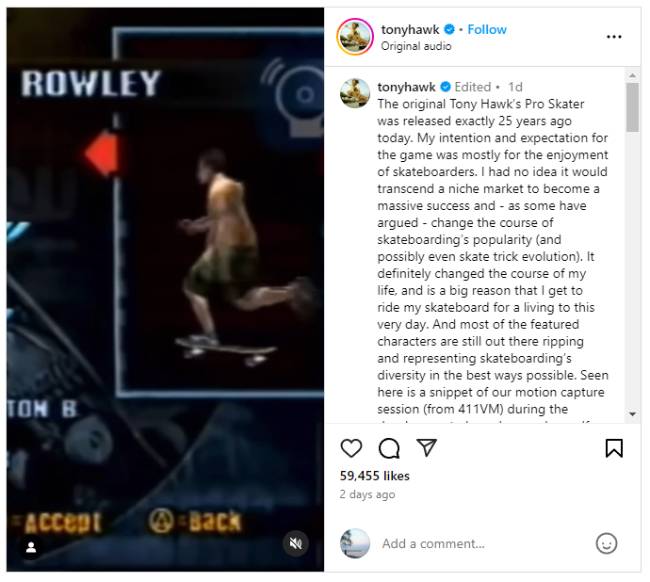The height and width of the screenshot is (582, 650).
Task: Click the scrollbar up arrow in caption
Action: [x=632, y=75]
